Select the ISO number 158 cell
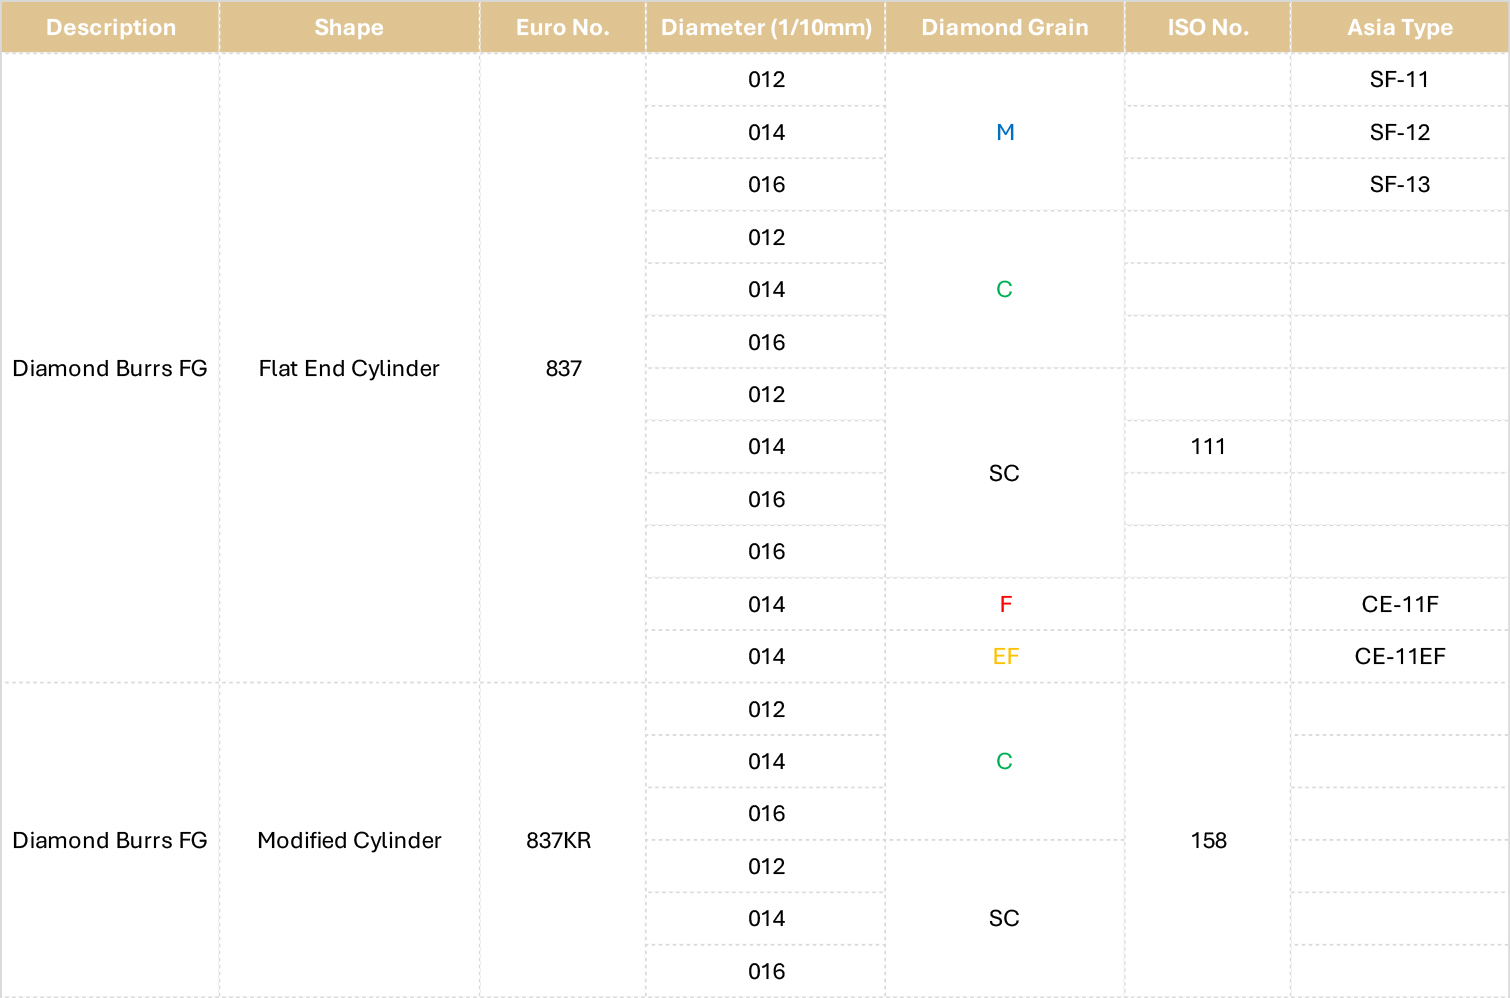This screenshot has width=1510, height=998. (1208, 840)
